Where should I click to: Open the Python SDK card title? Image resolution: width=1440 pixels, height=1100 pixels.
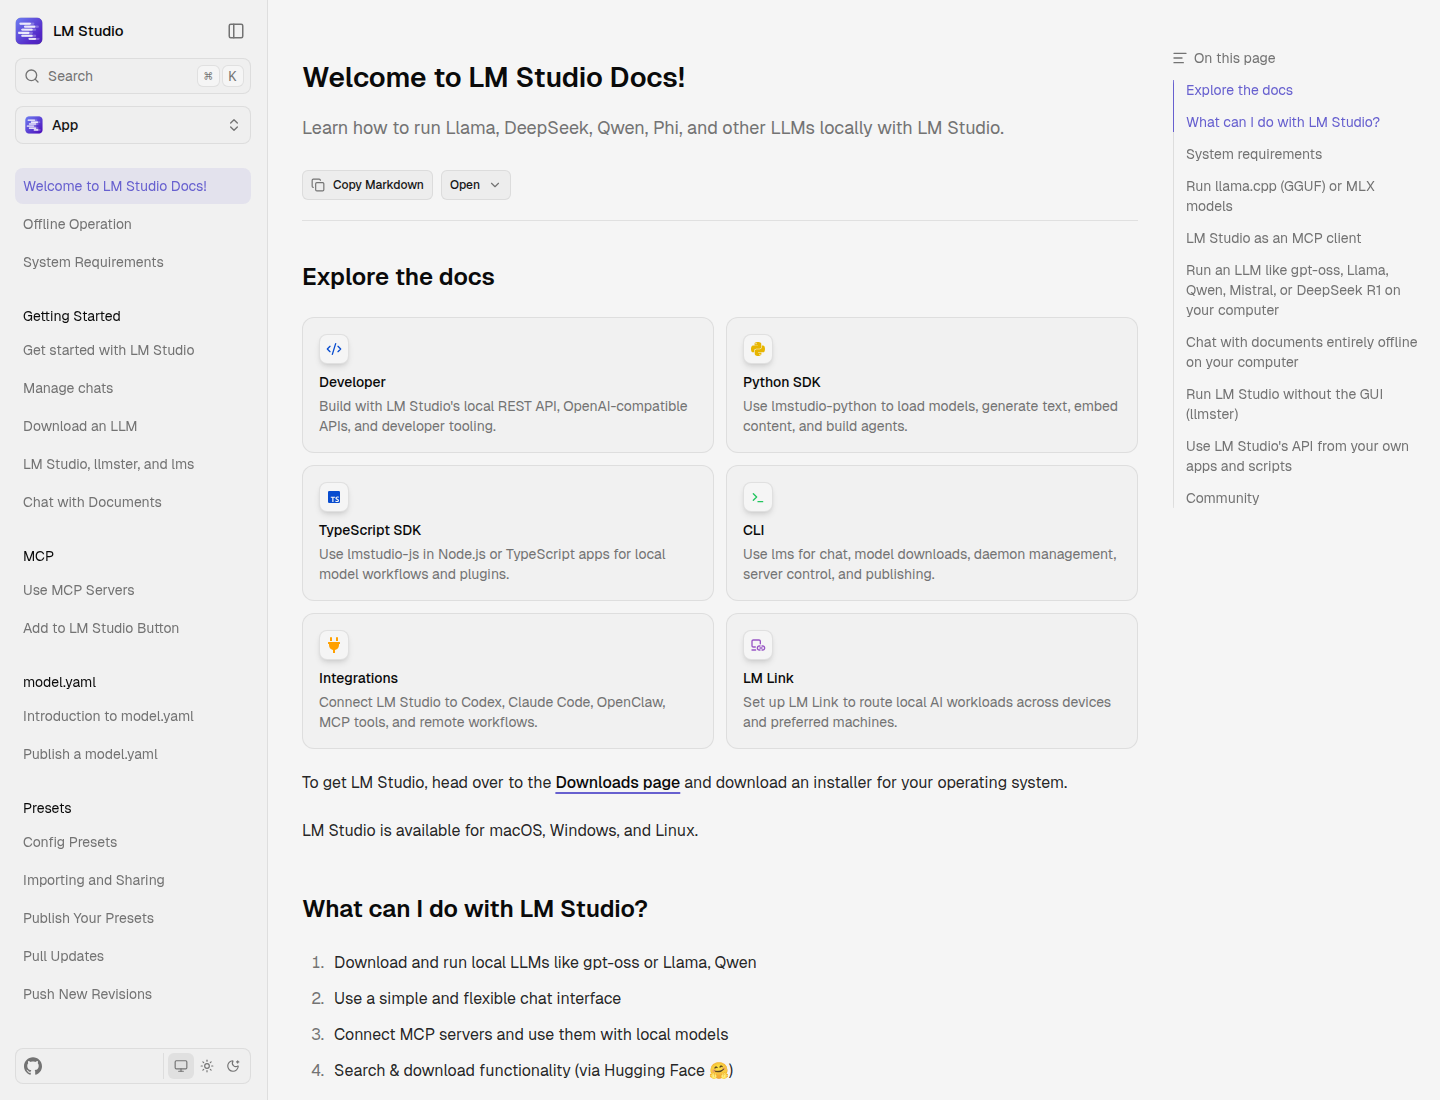tap(781, 382)
